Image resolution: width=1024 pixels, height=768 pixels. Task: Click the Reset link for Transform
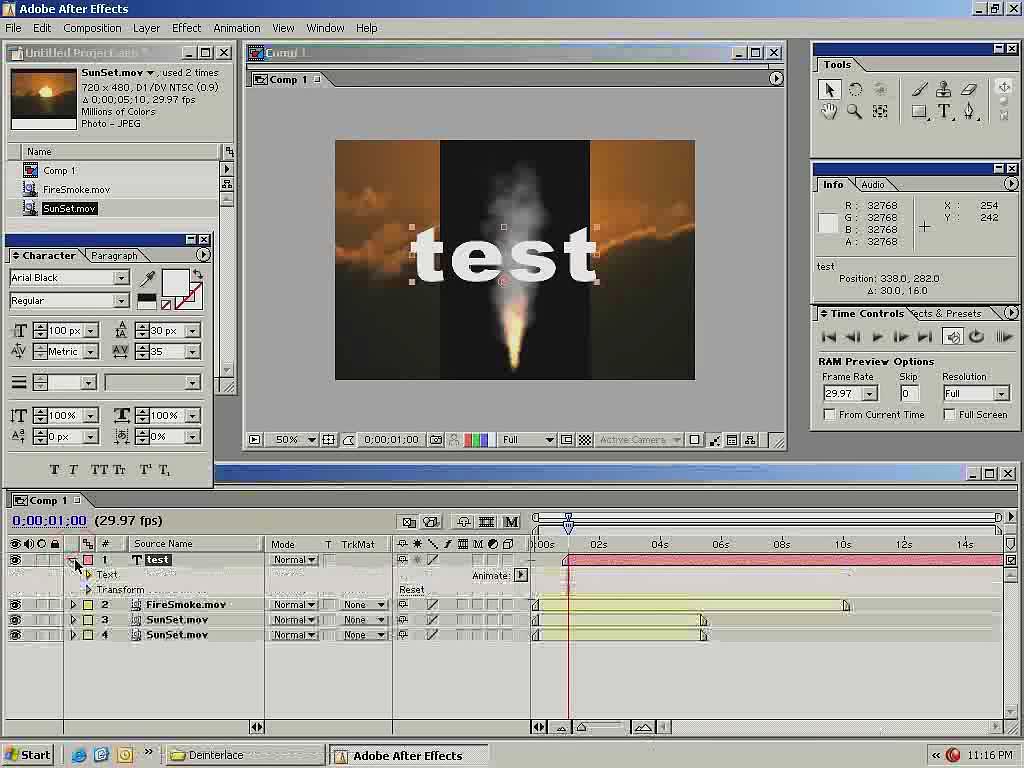click(411, 590)
